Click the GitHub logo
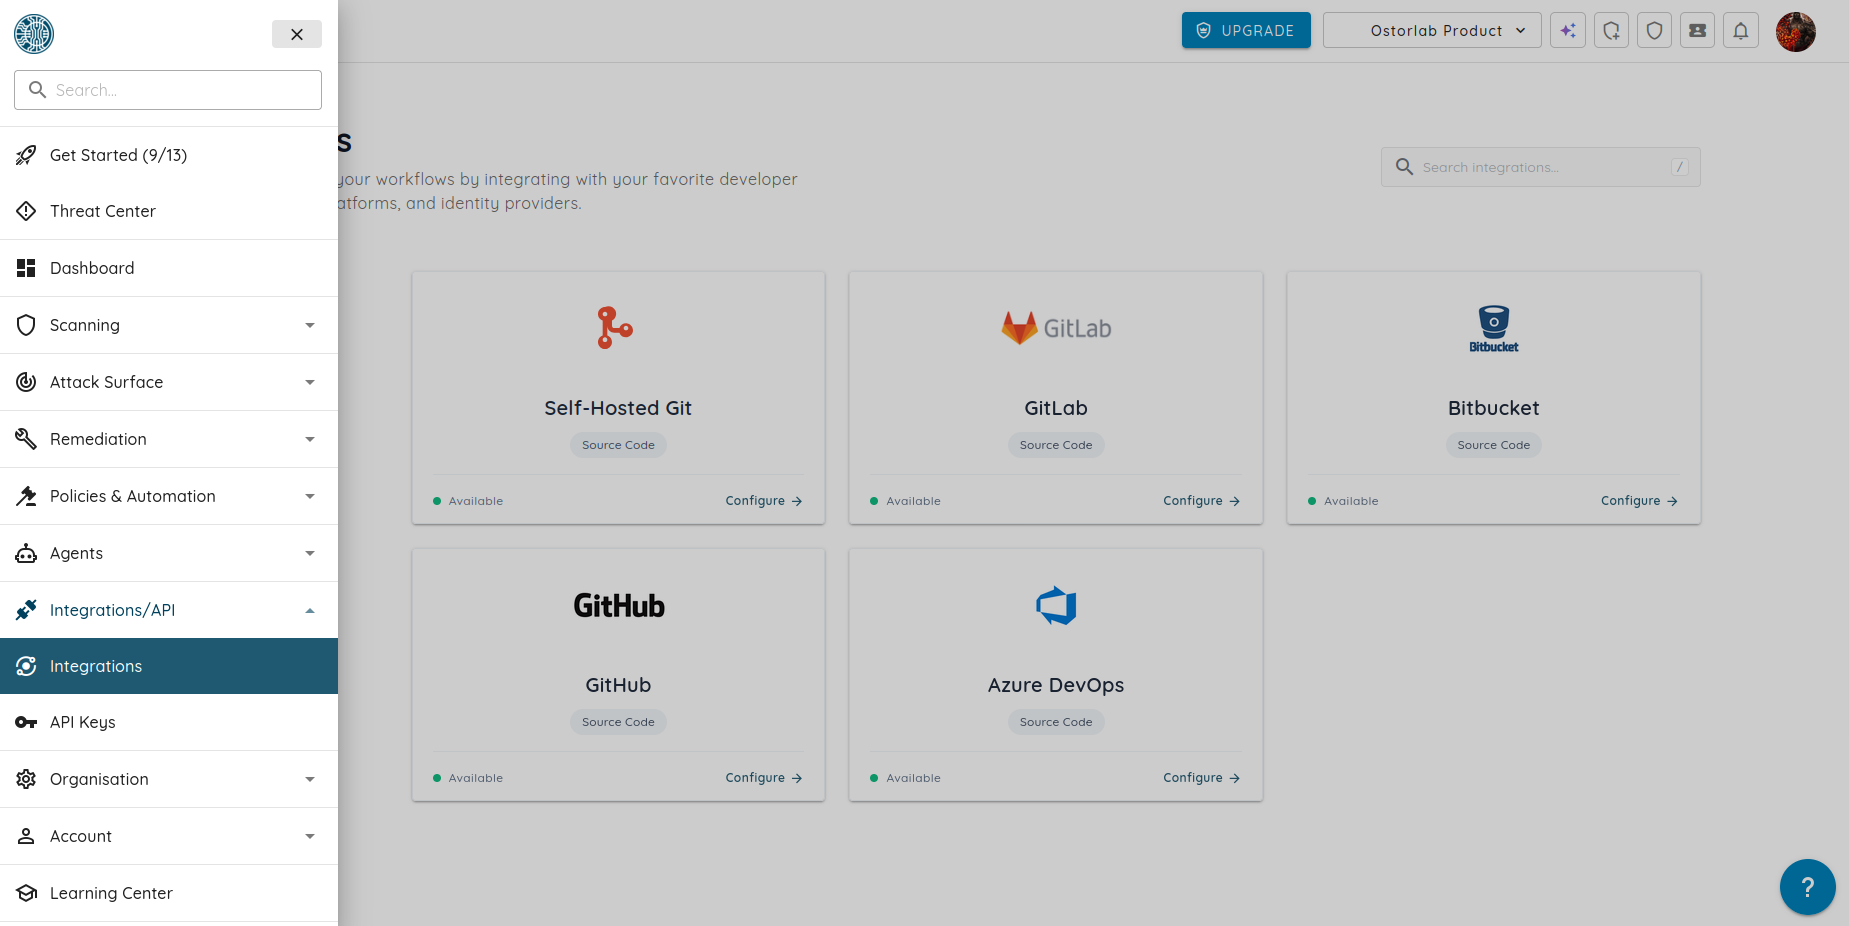 point(618,605)
